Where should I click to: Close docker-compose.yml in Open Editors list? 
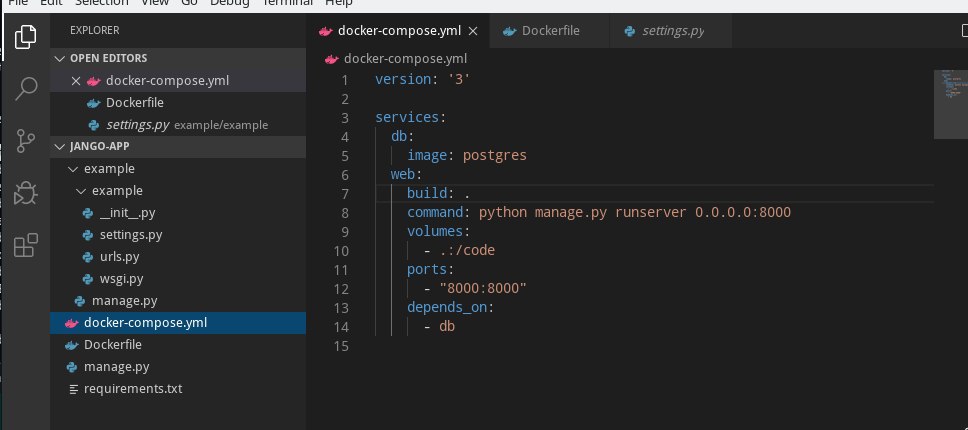(x=76, y=81)
